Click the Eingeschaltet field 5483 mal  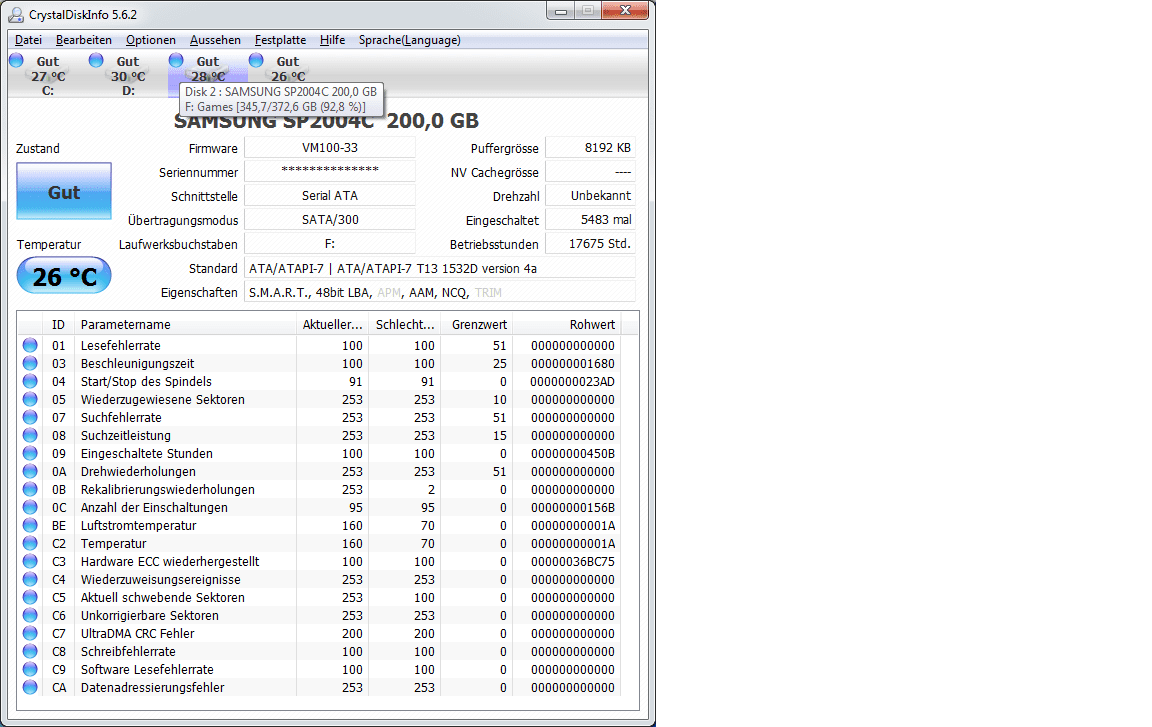[591, 220]
